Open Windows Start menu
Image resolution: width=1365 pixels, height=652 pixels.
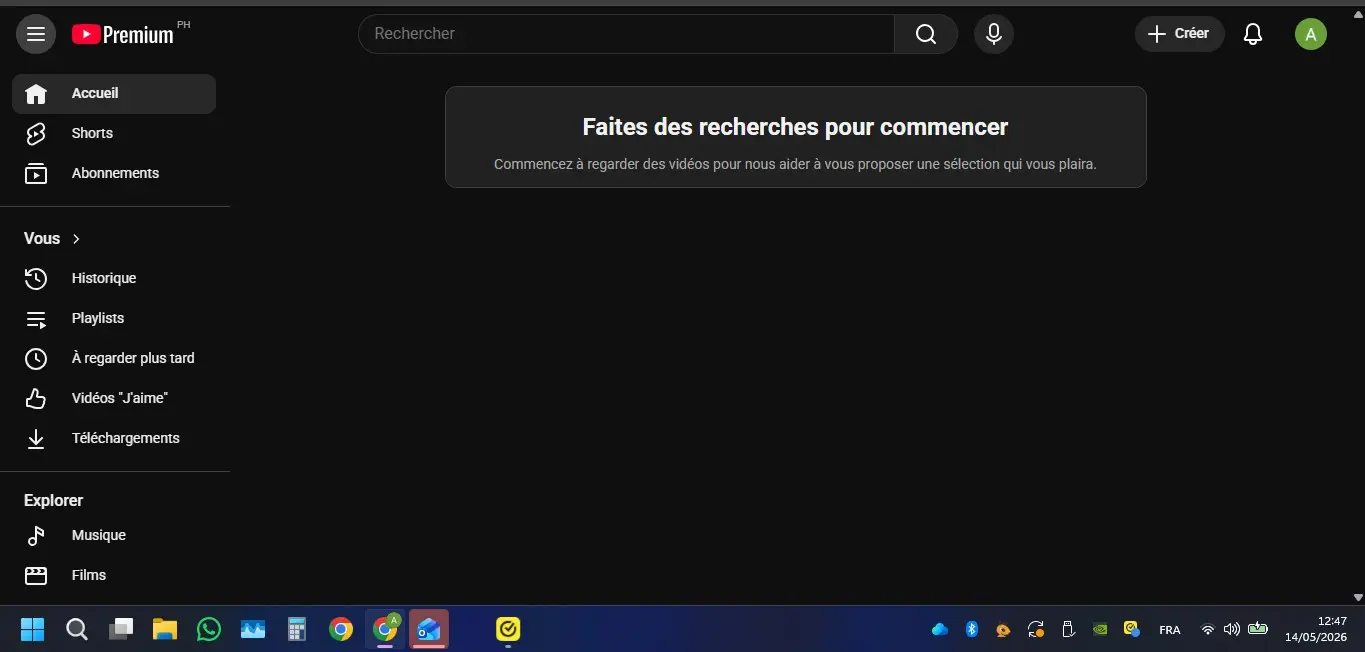click(x=32, y=629)
